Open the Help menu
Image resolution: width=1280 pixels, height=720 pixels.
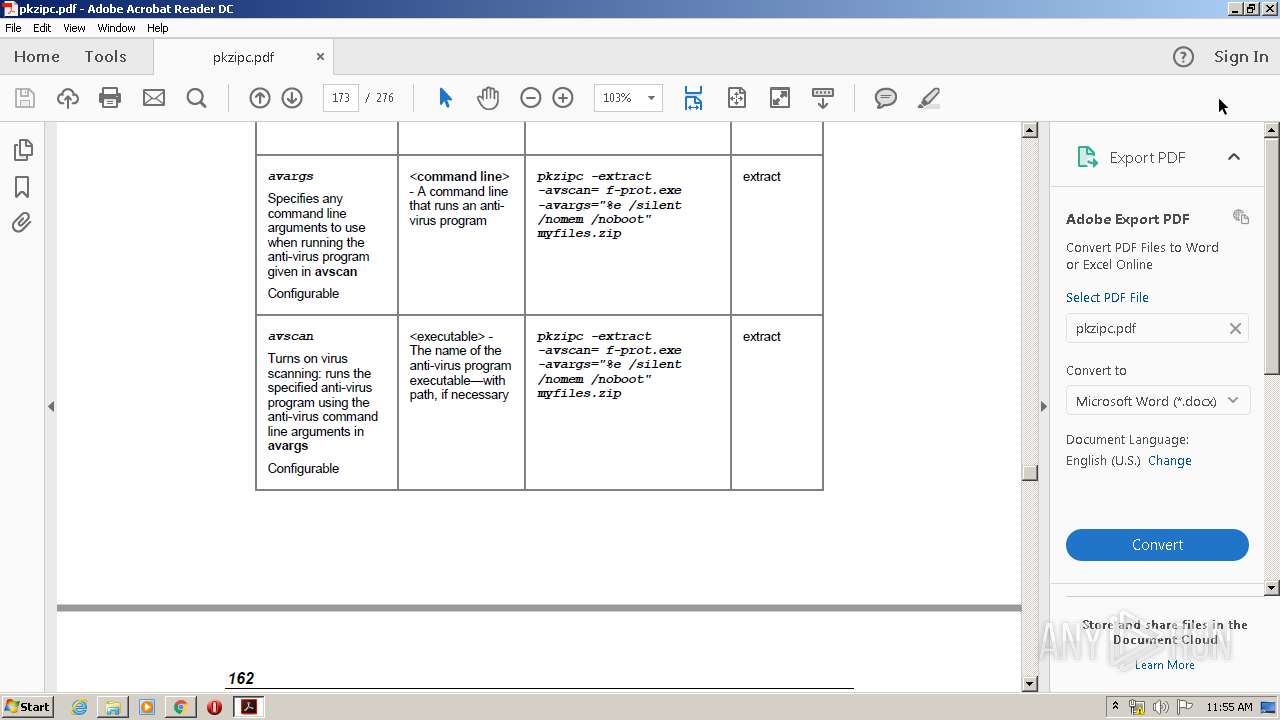pos(158,28)
